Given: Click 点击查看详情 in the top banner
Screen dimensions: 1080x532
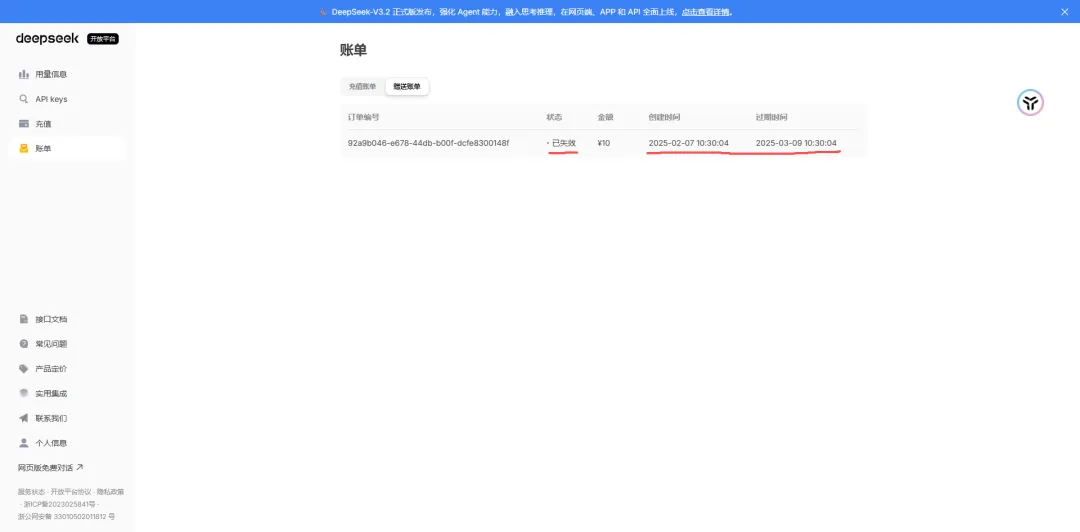Looking at the screenshot, I should pyautogui.click(x=705, y=12).
